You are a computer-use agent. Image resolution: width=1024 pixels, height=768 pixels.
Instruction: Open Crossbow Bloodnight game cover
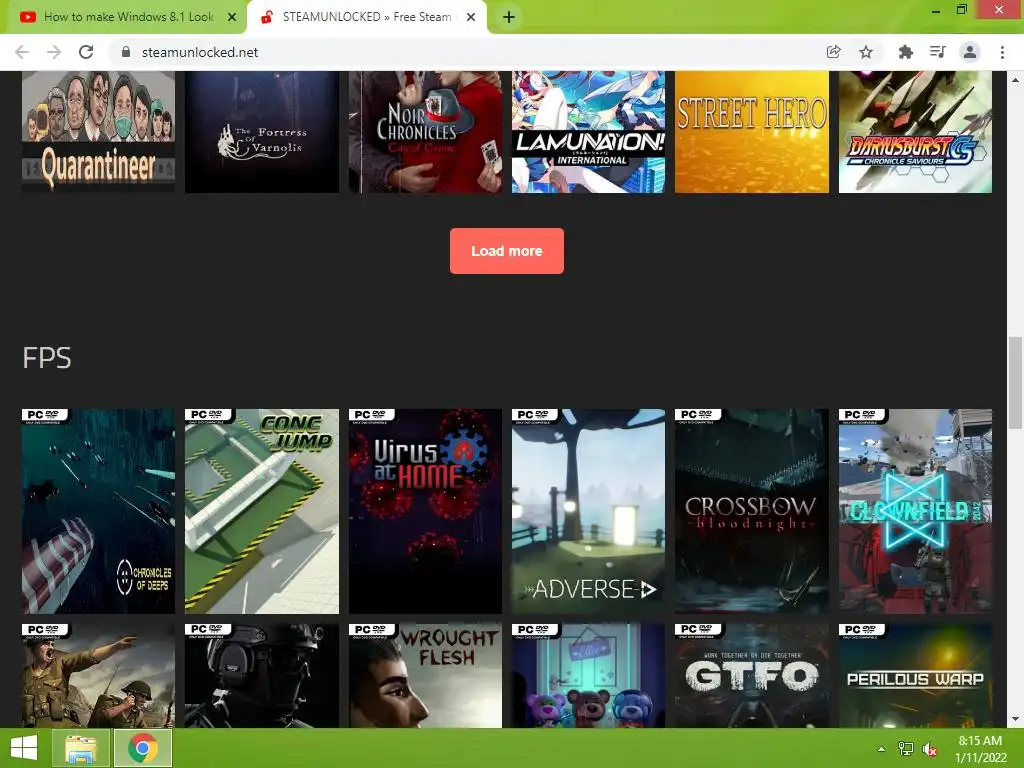point(752,511)
